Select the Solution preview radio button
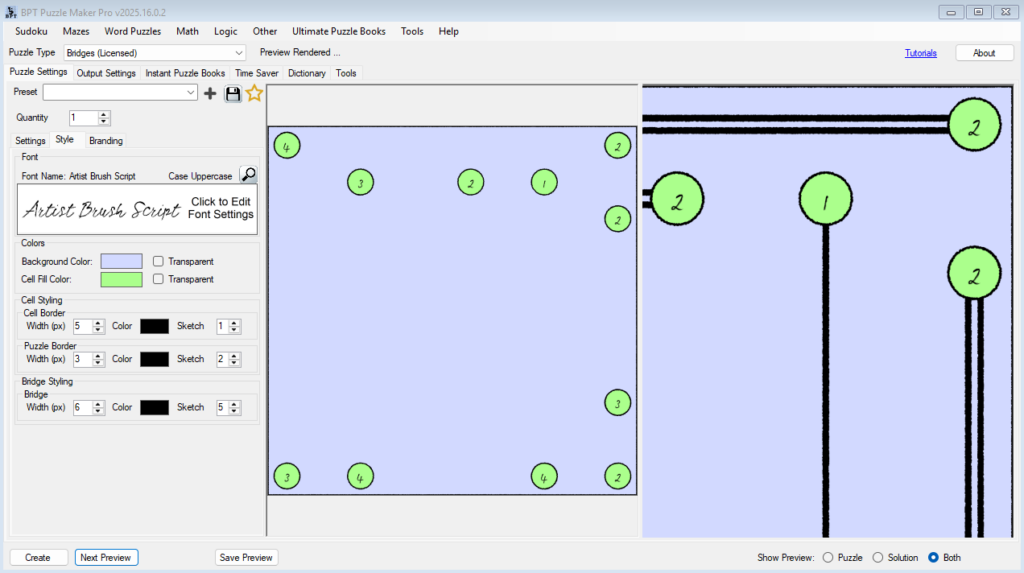1024x573 pixels. [x=878, y=557]
